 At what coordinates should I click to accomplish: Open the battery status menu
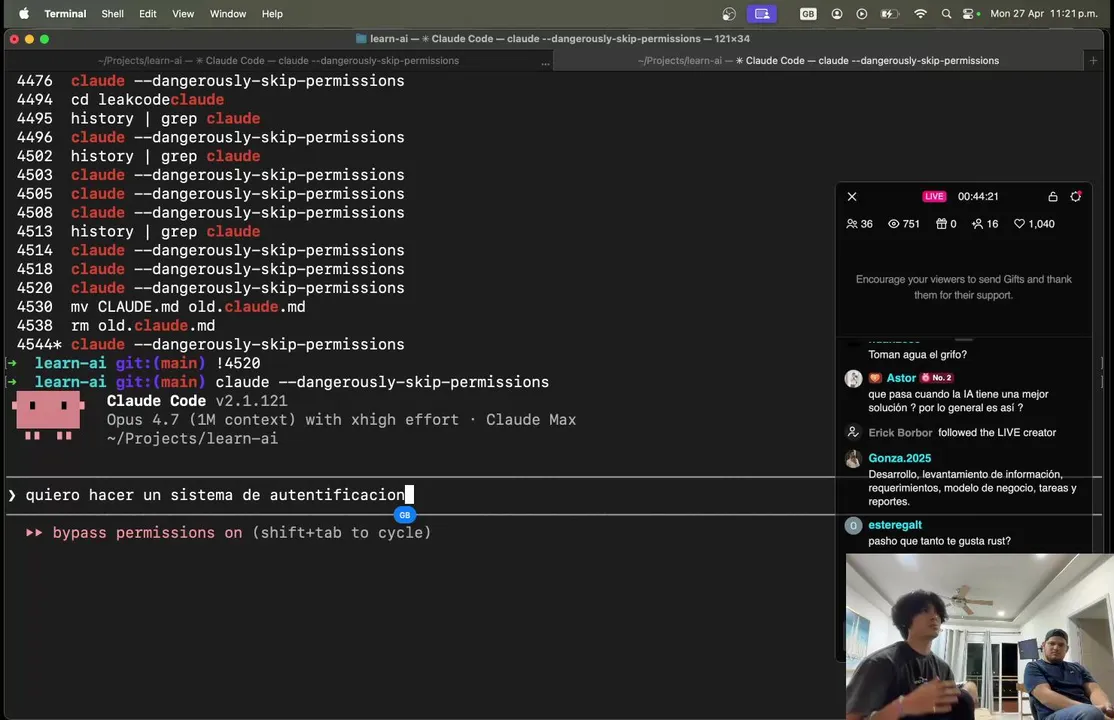point(889,14)
